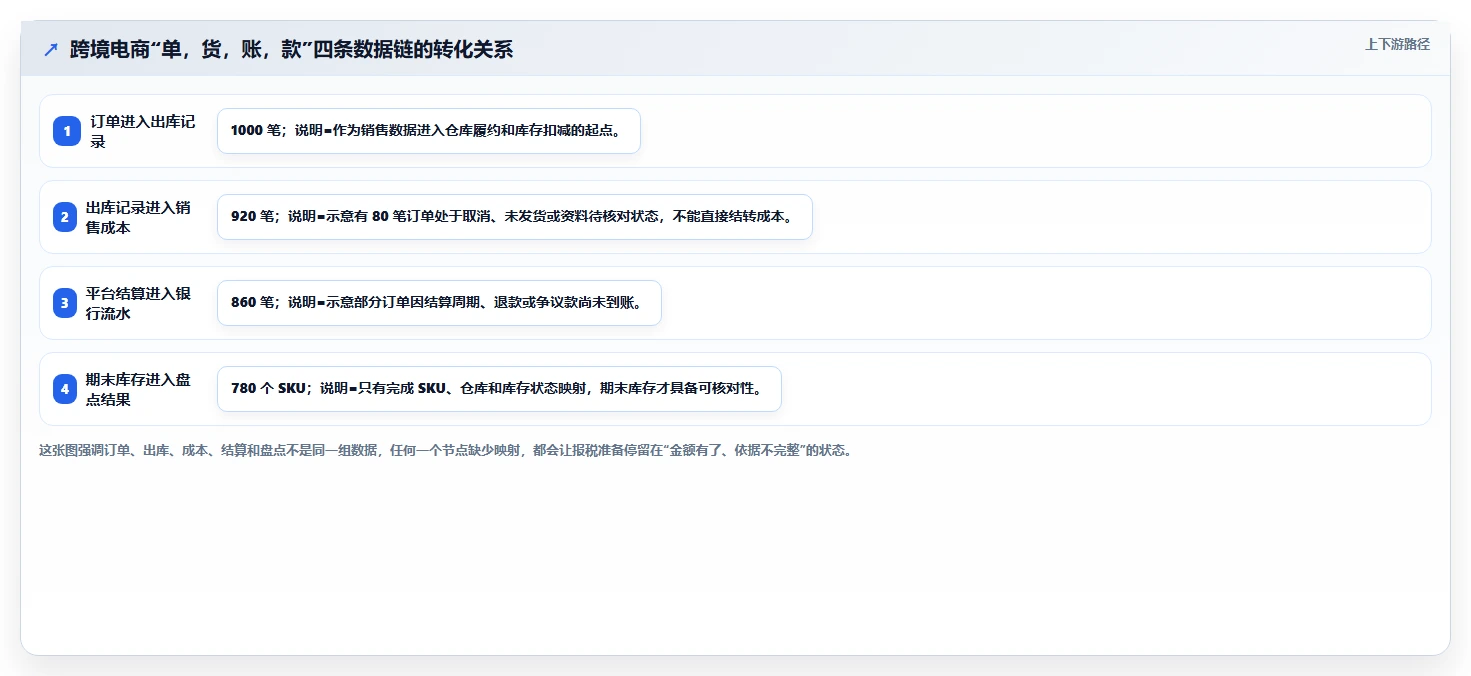
Task: Click the 1000 笔 description box
Action: pos(429,131)
